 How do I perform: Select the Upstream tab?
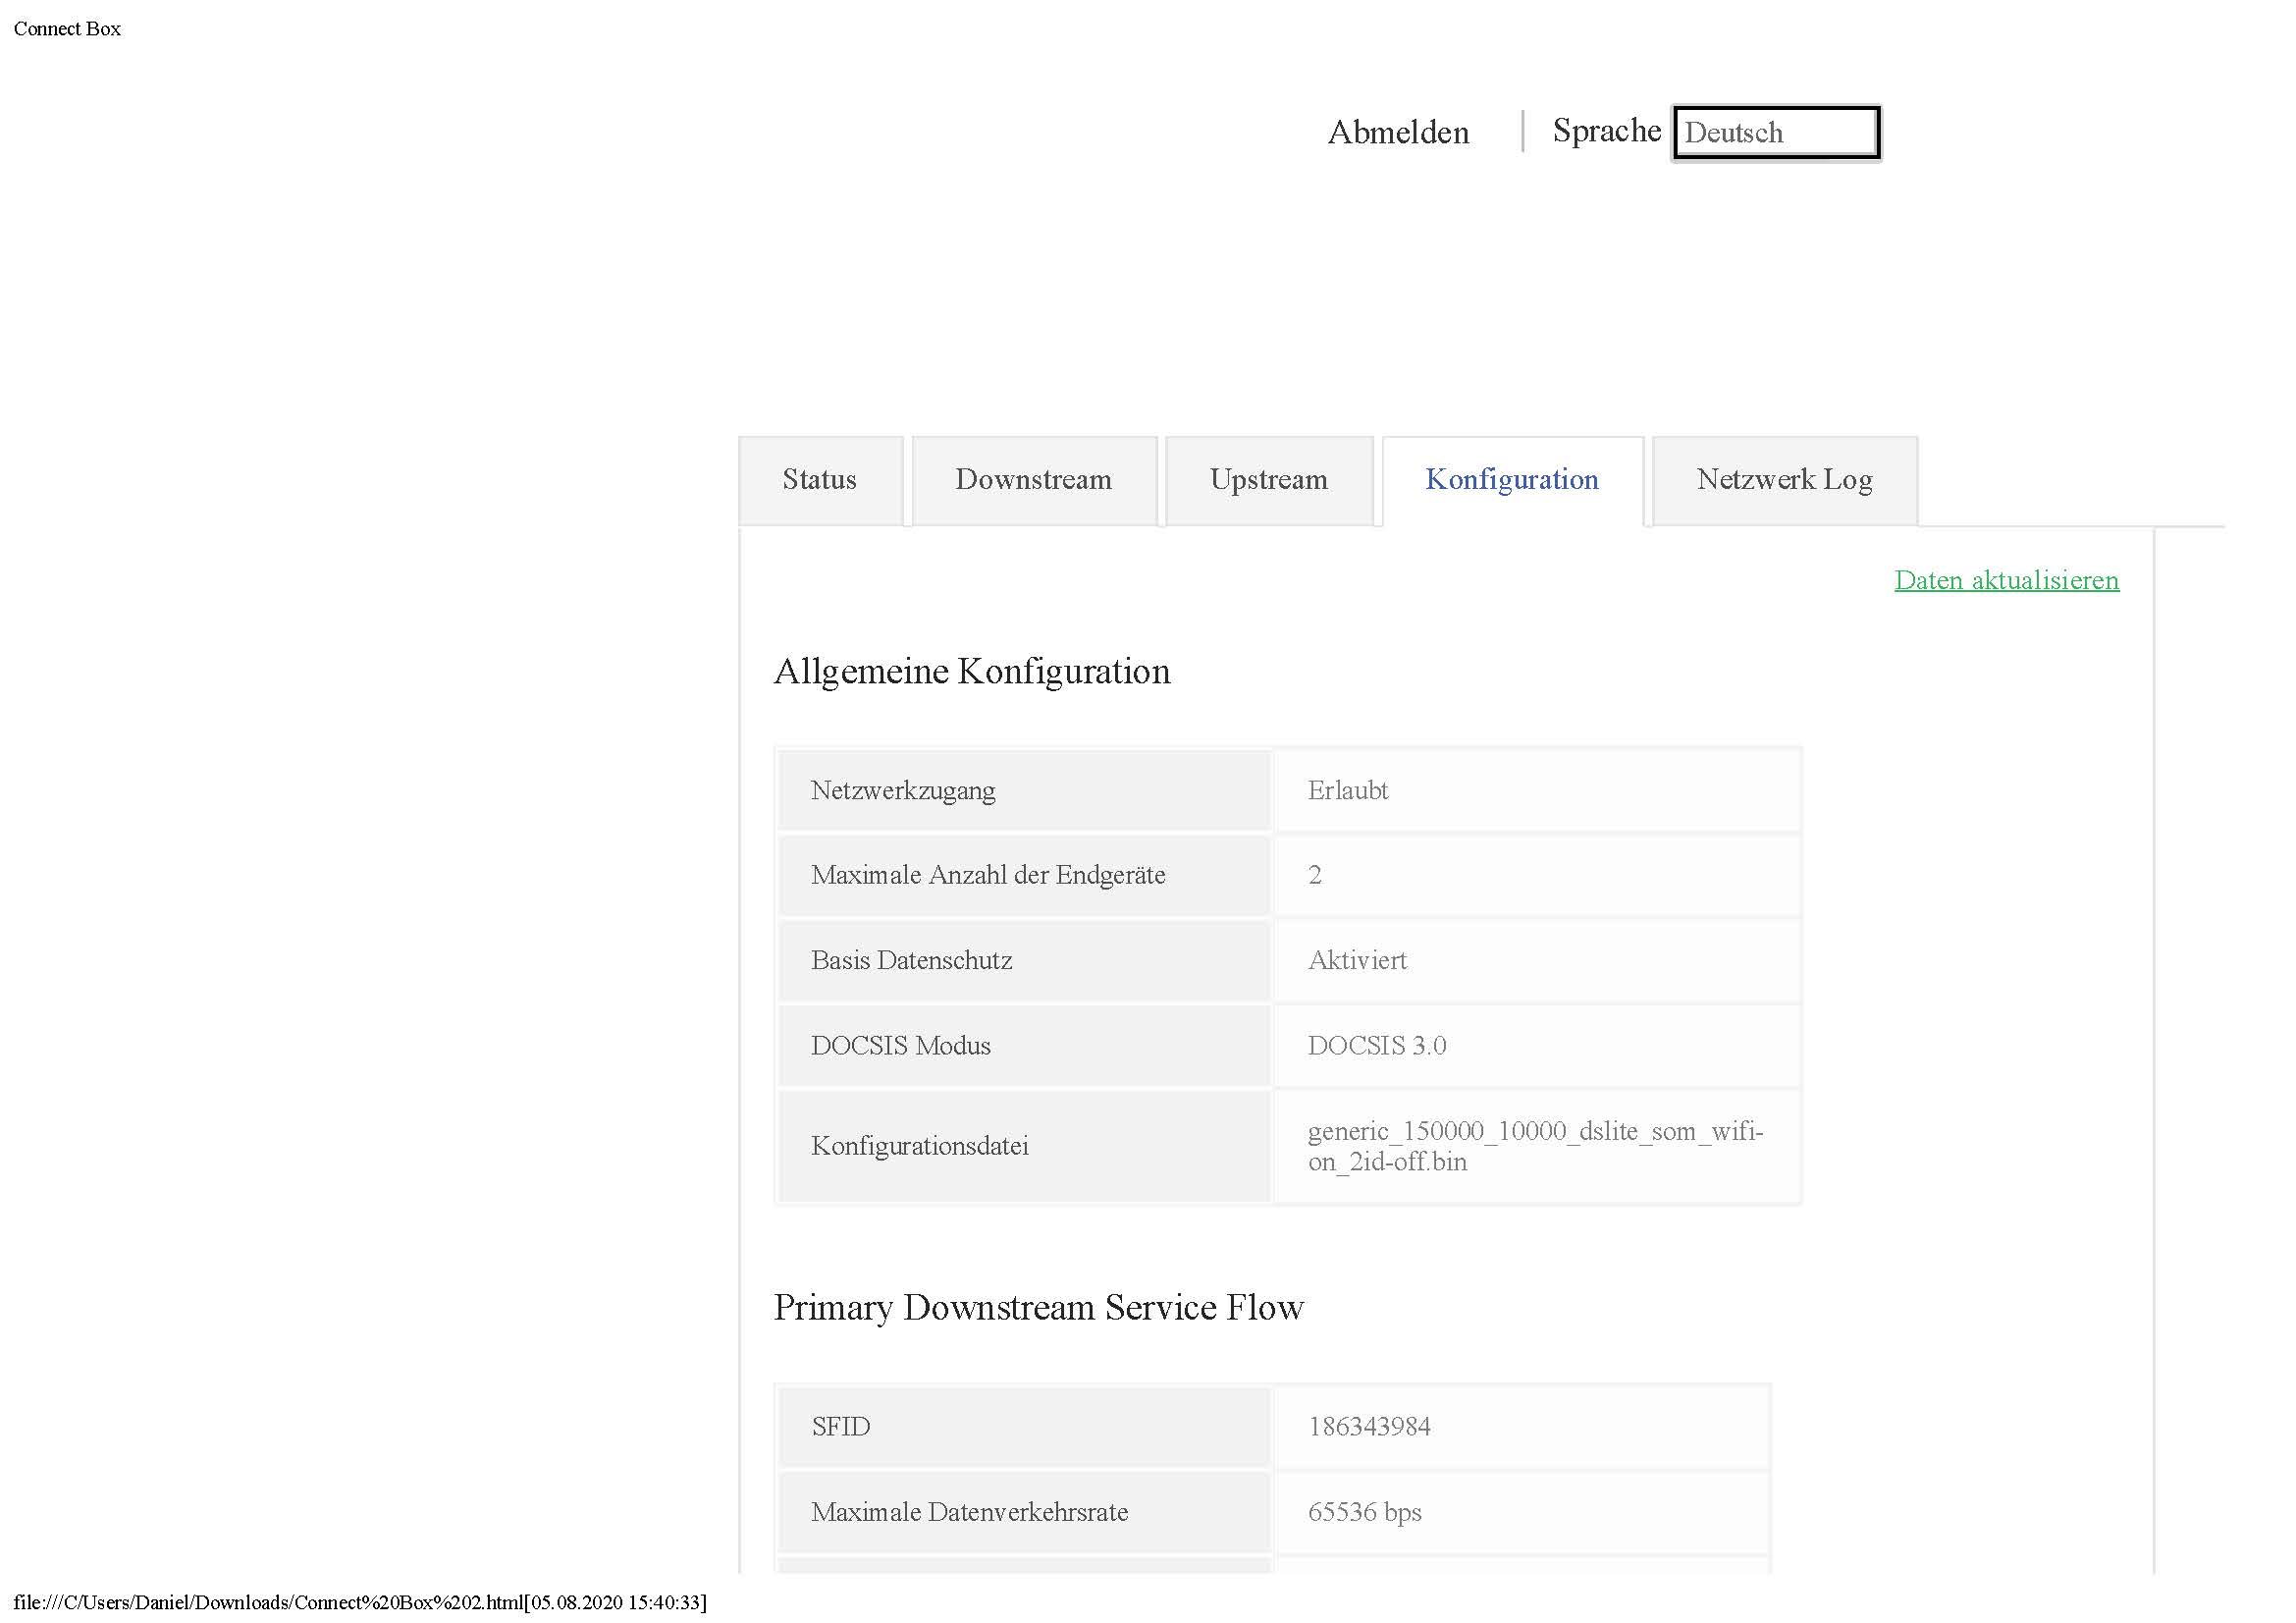tap(1268, 480)
